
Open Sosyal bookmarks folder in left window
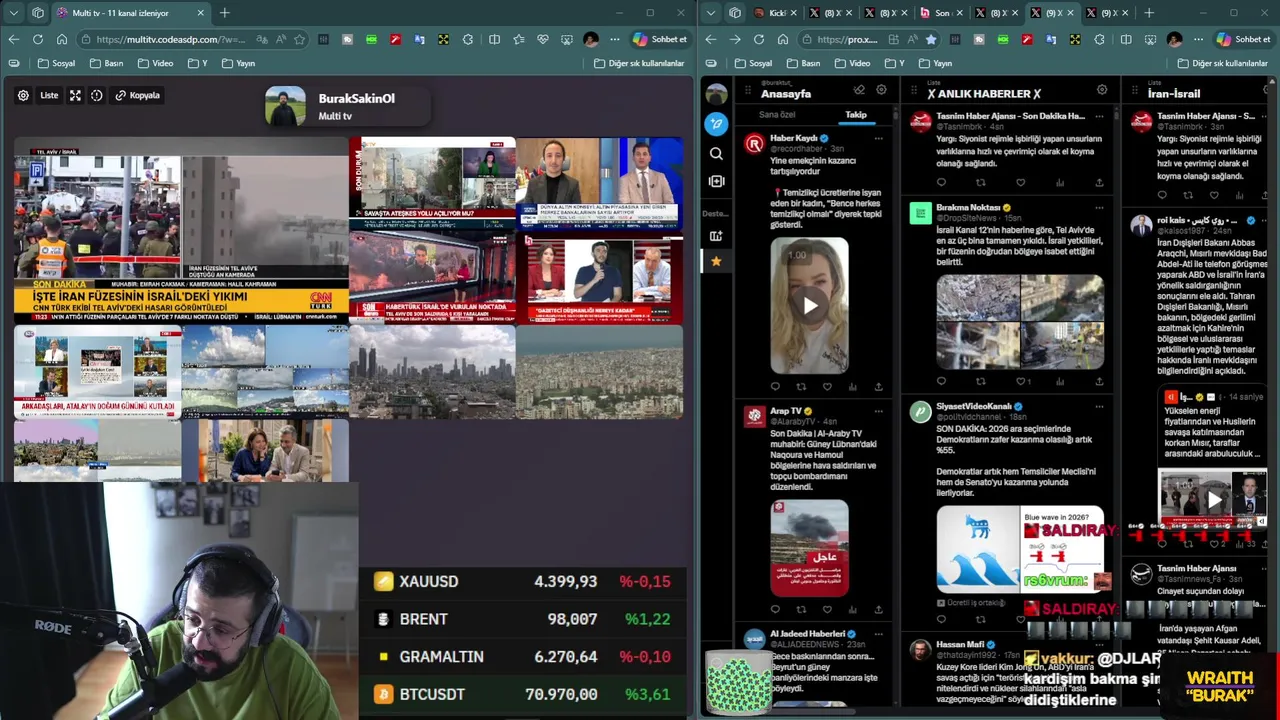coord(57,63)
